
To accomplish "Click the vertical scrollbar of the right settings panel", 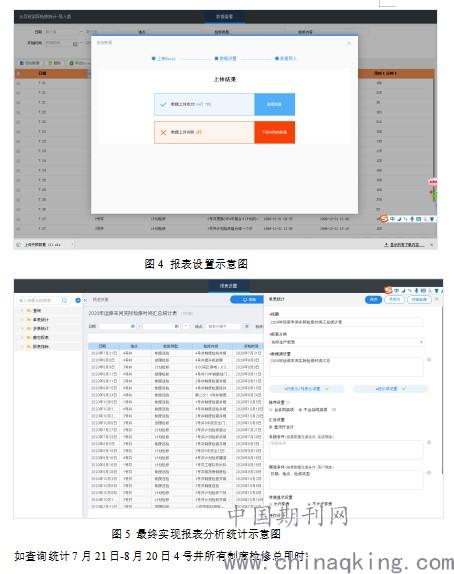I will pos(442,390).
